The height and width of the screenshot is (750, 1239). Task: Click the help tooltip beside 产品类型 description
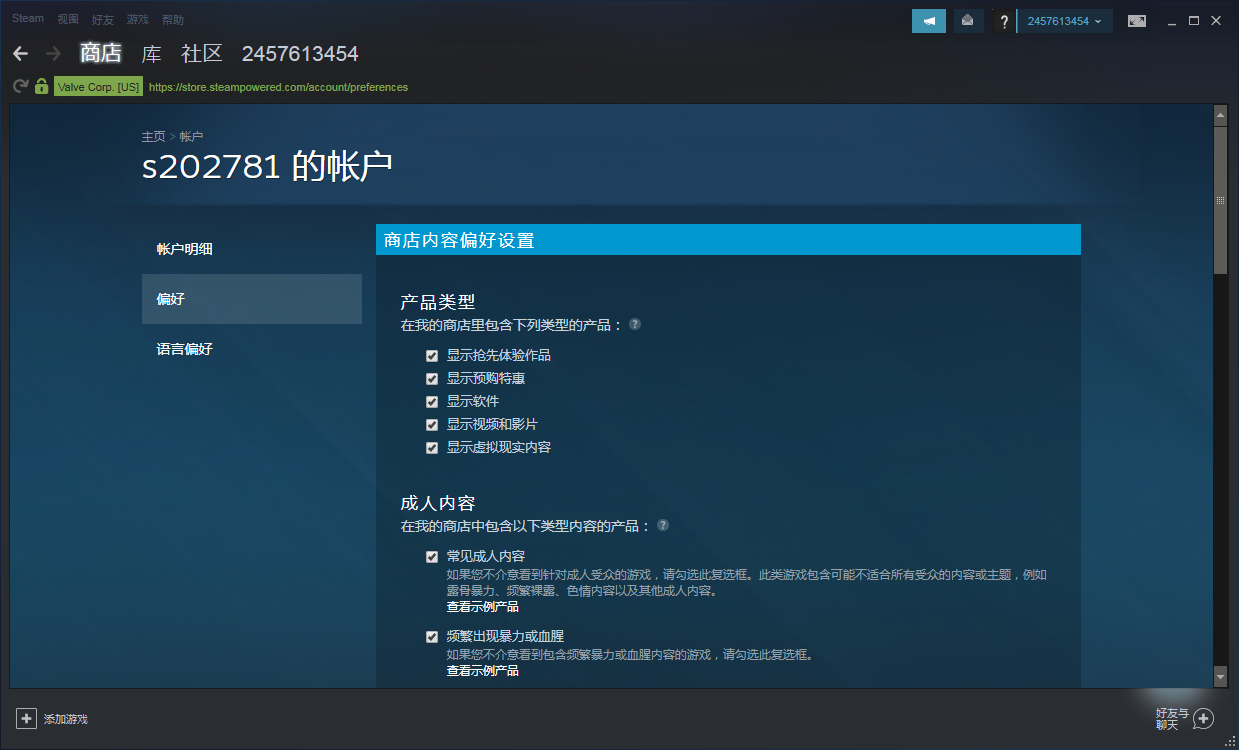[635, 325]
